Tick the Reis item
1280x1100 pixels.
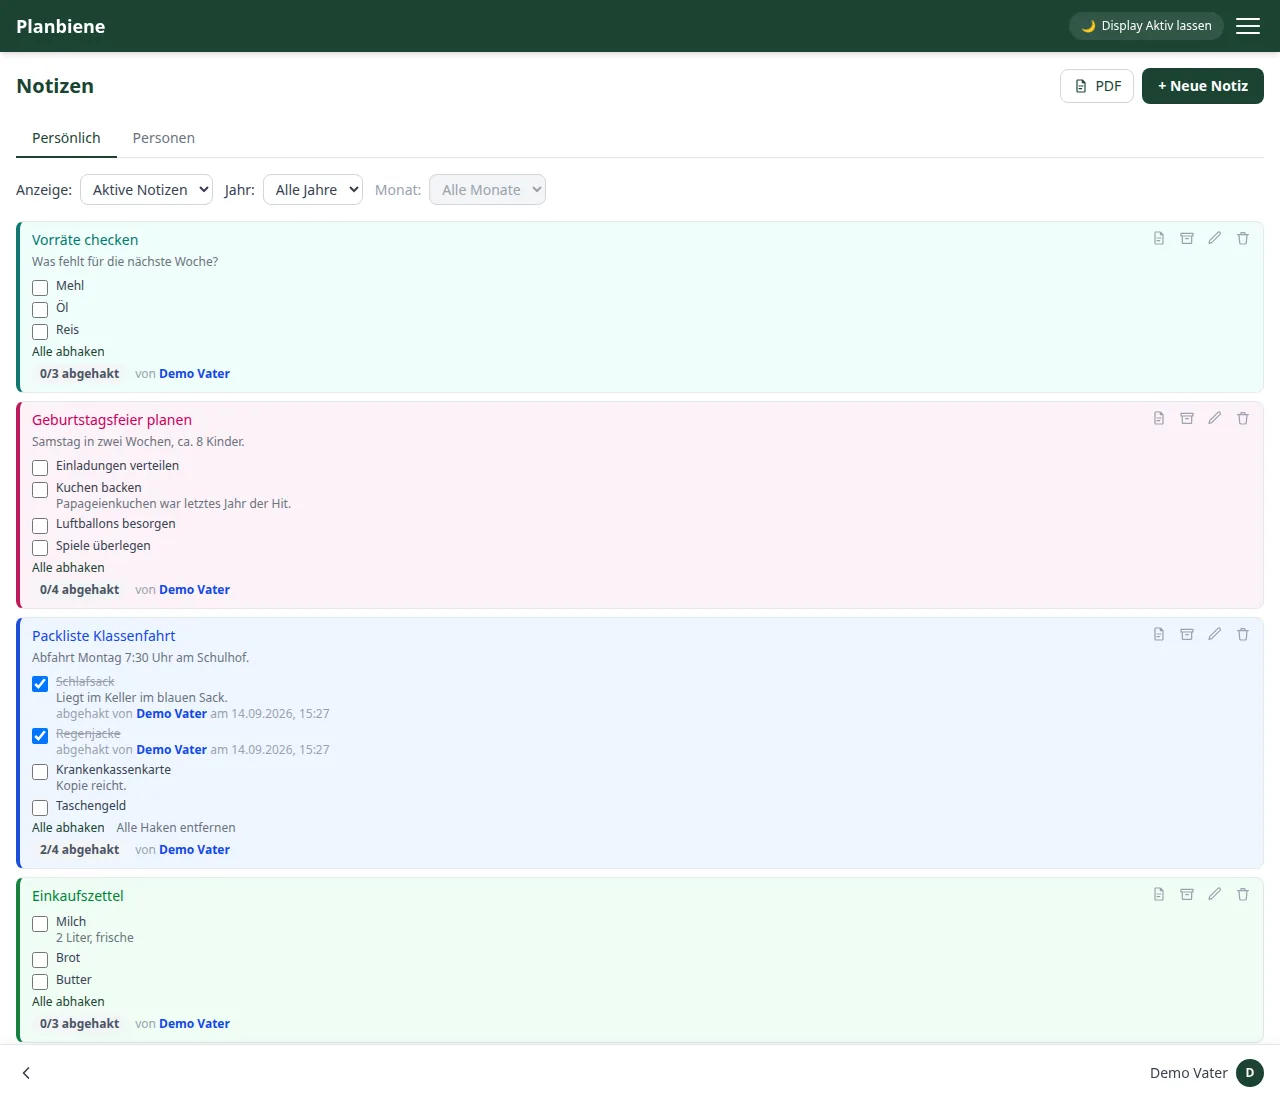coord(40,332)
